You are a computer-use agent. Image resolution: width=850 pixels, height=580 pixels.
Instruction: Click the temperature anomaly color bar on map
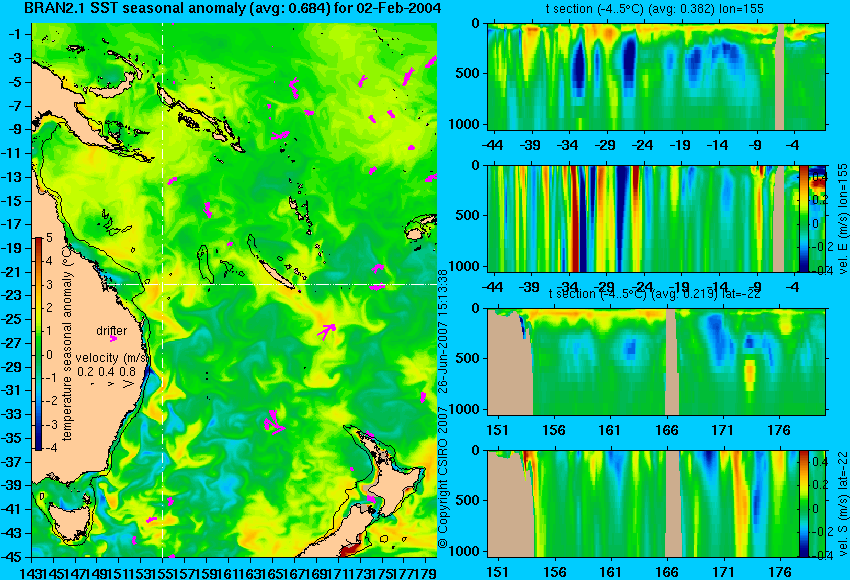coord(39,344)
